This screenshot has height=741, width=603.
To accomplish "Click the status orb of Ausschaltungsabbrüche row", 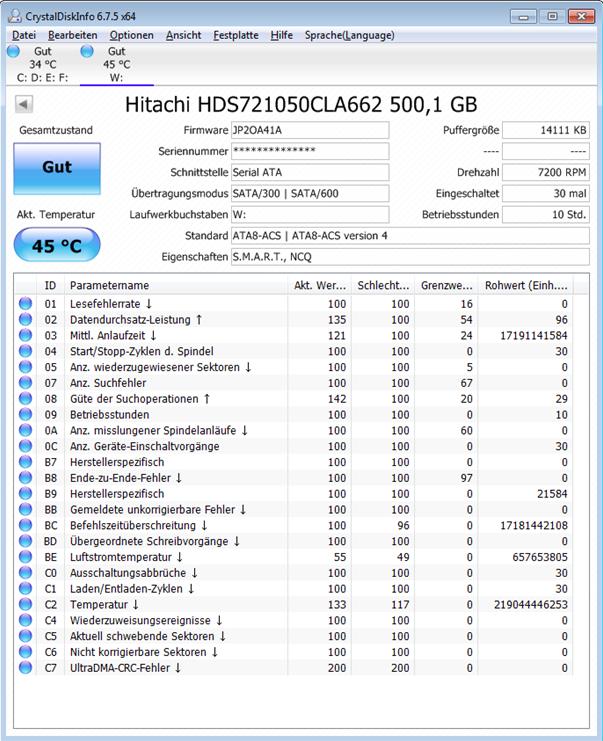I will (26, 573).
